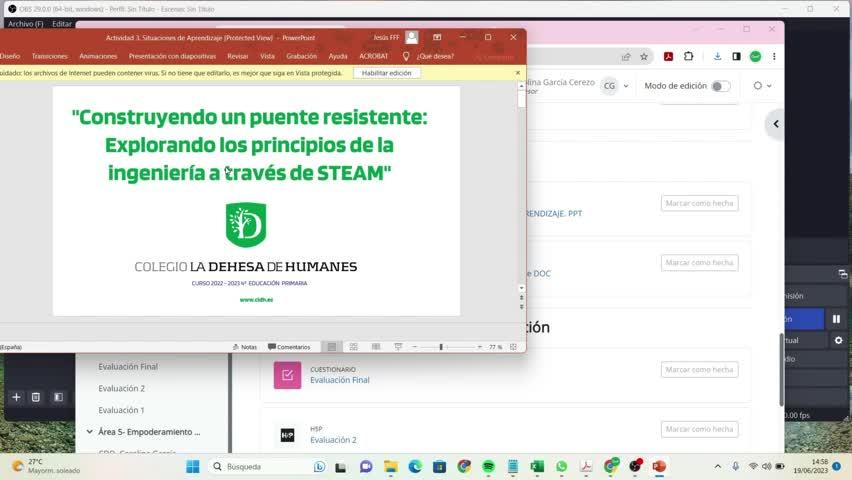This screenshot has width=852, height=480.
Task: Bookmark page with Chrome star icon
Action: click(x=644, y=57)
